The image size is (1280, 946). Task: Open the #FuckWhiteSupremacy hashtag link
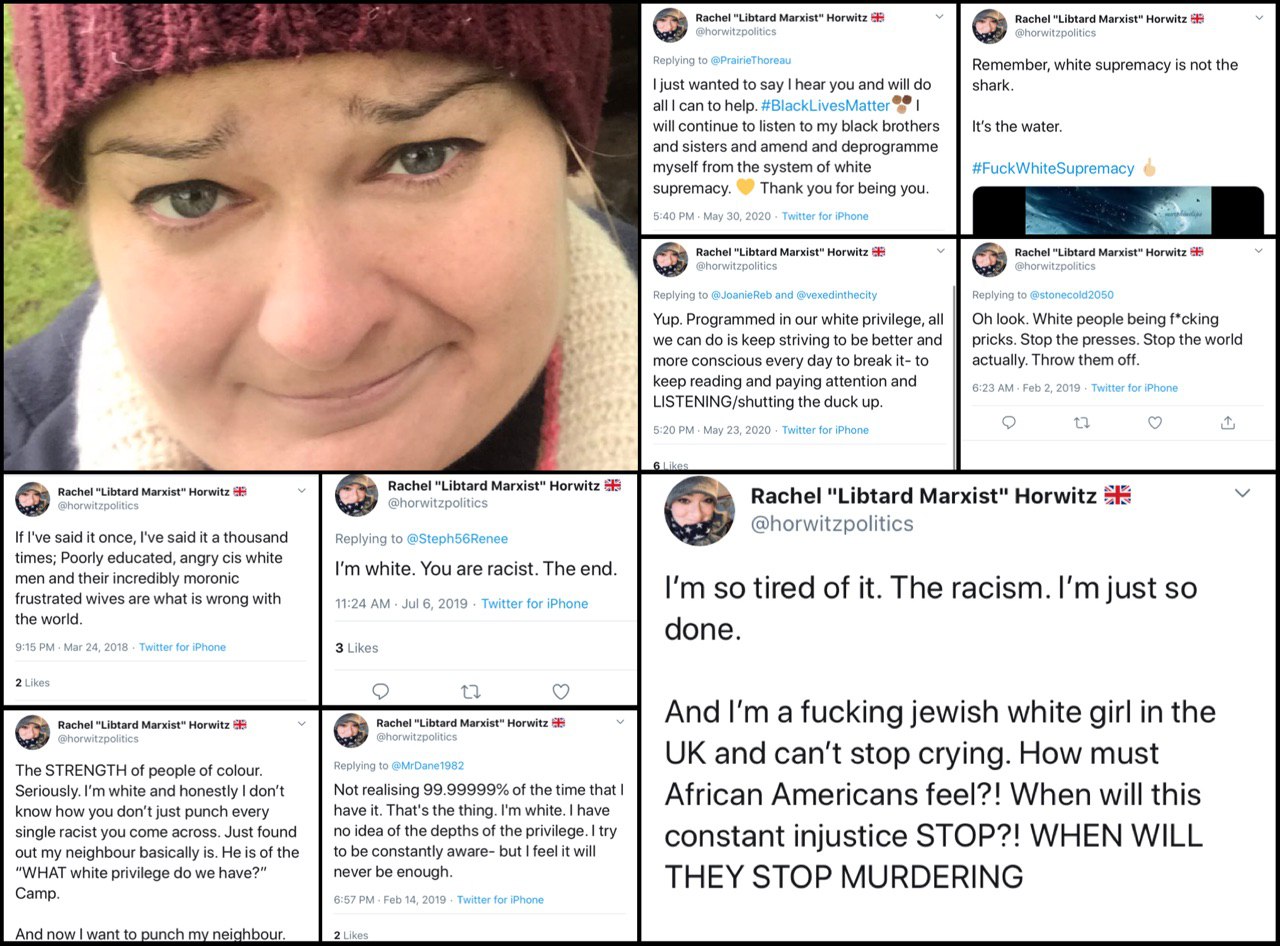pyautogui.click(x=1053, y=168)
